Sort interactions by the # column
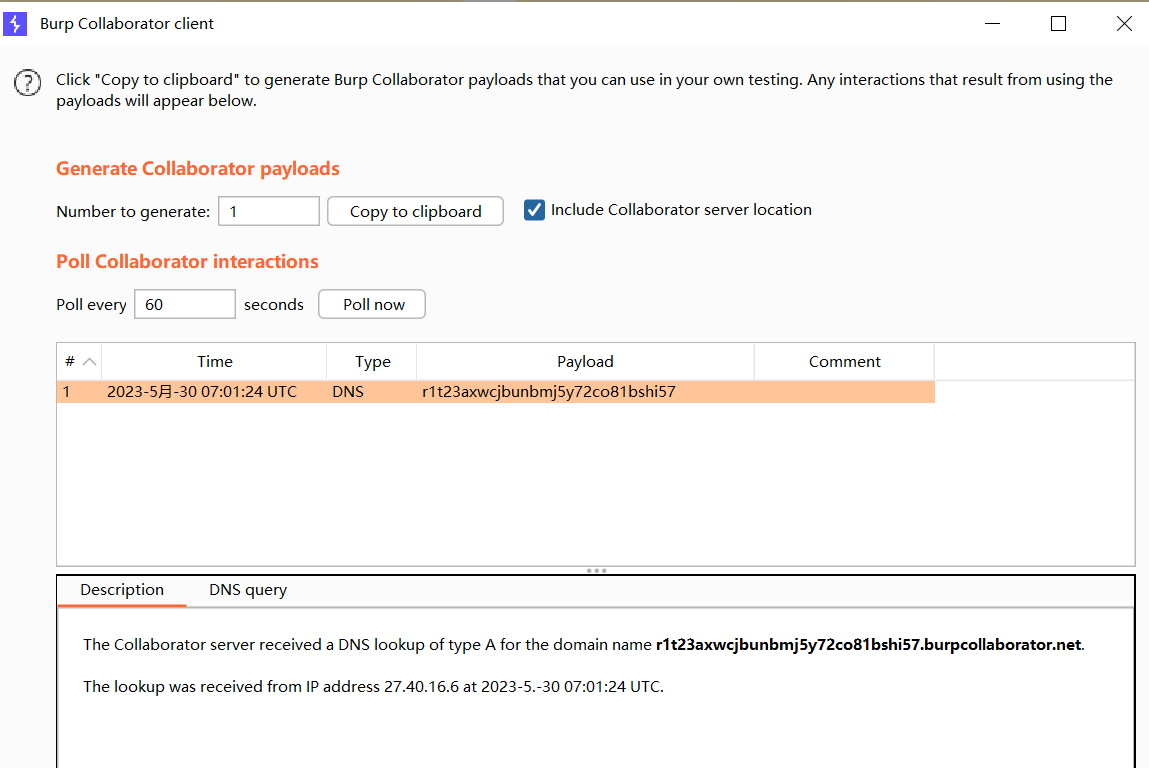Image resolution: width=1149 pixels, height=768 pixels. [x=79, y=362]
